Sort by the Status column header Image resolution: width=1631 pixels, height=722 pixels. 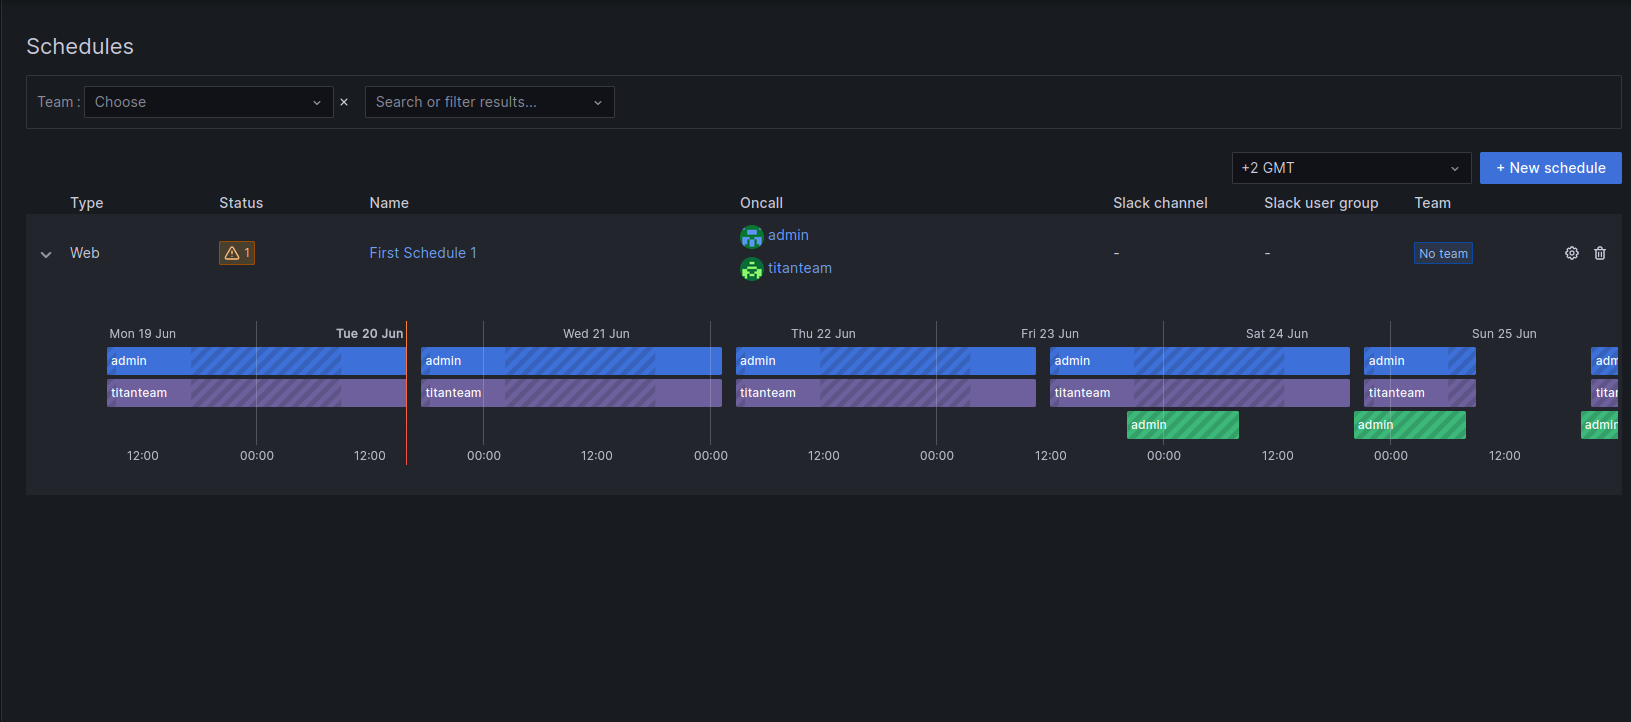(x=241, y=203)
